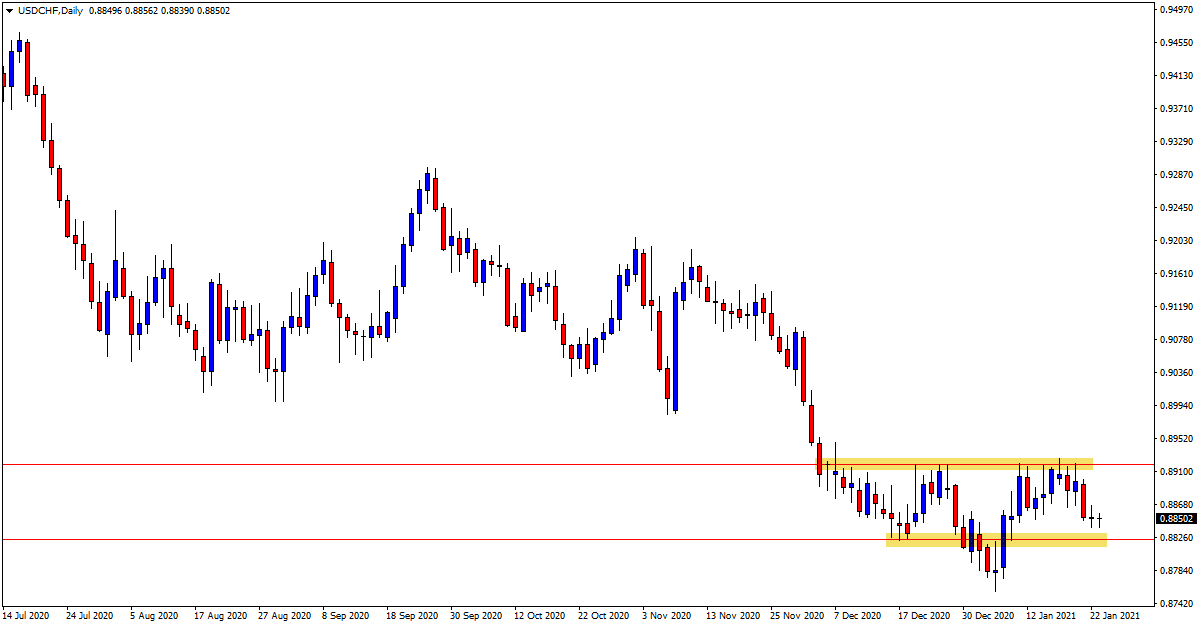Click the low price value 0.88390
Image resolution: width=1200 pixels, height=627 pixels.
click(178, 11)
